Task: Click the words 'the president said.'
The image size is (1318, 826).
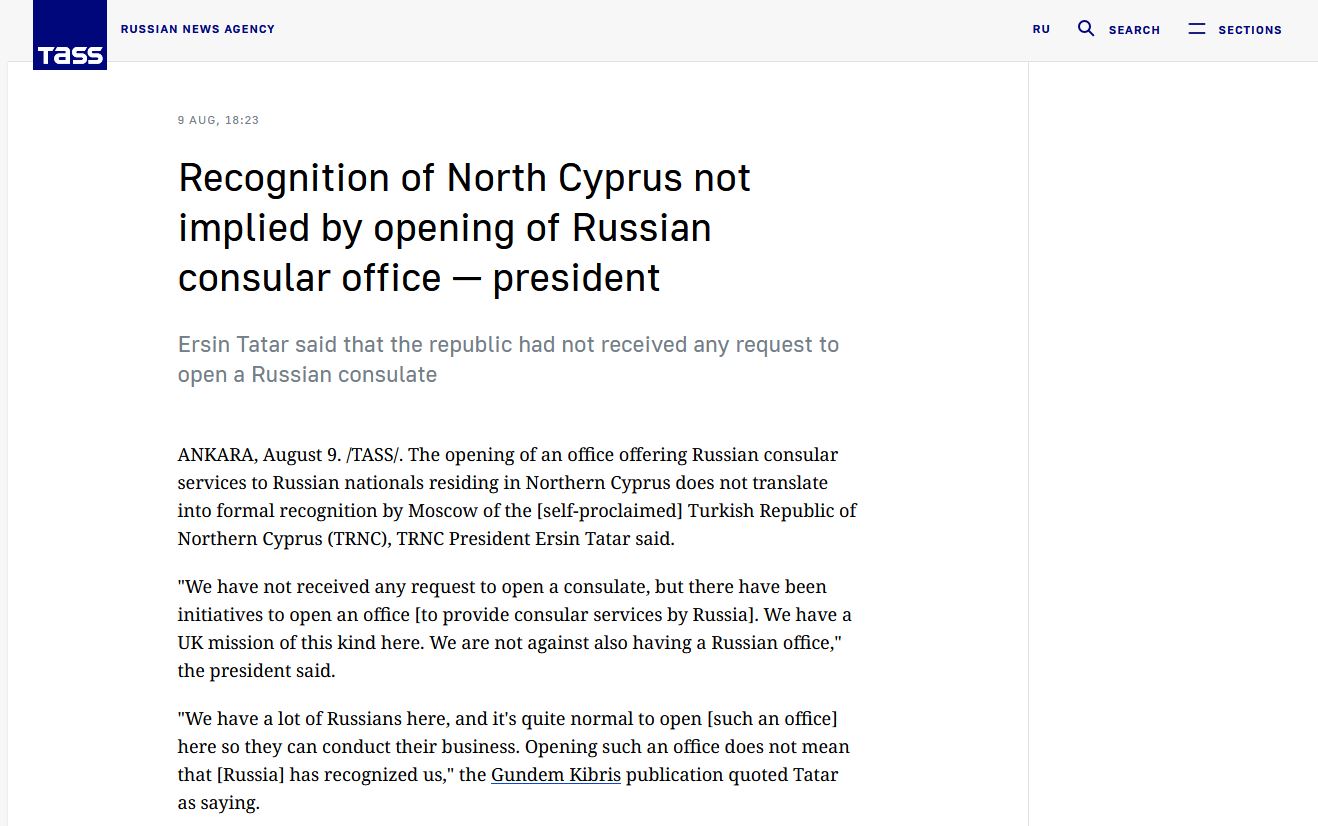Action: coord(256,671)
